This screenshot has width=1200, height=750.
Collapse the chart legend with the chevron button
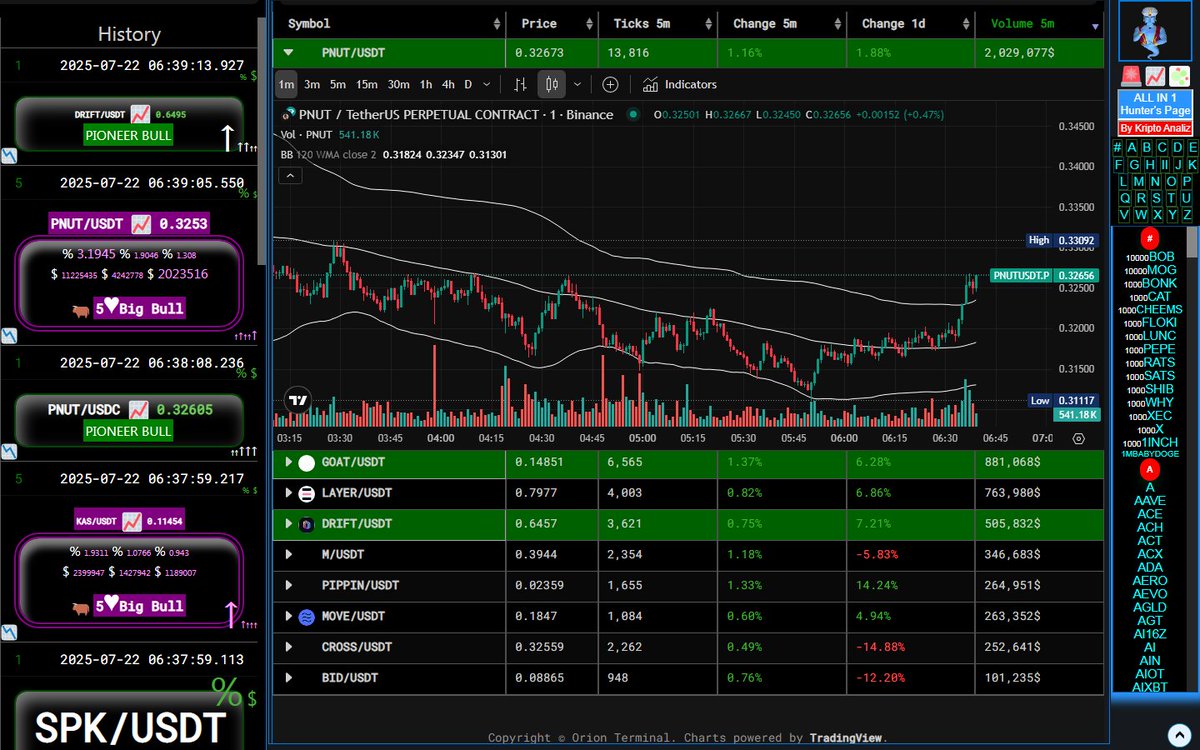290,176
